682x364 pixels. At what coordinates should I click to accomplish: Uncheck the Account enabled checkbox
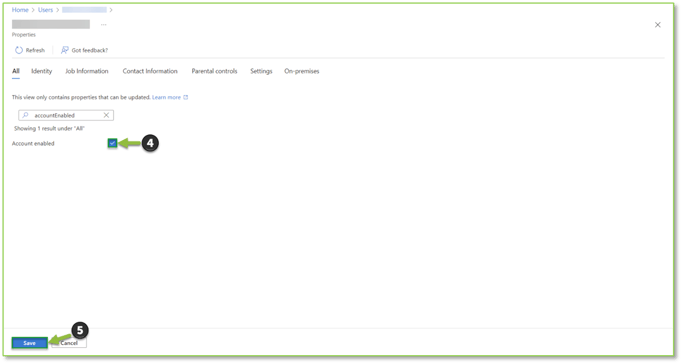click(x=113, y=143)
